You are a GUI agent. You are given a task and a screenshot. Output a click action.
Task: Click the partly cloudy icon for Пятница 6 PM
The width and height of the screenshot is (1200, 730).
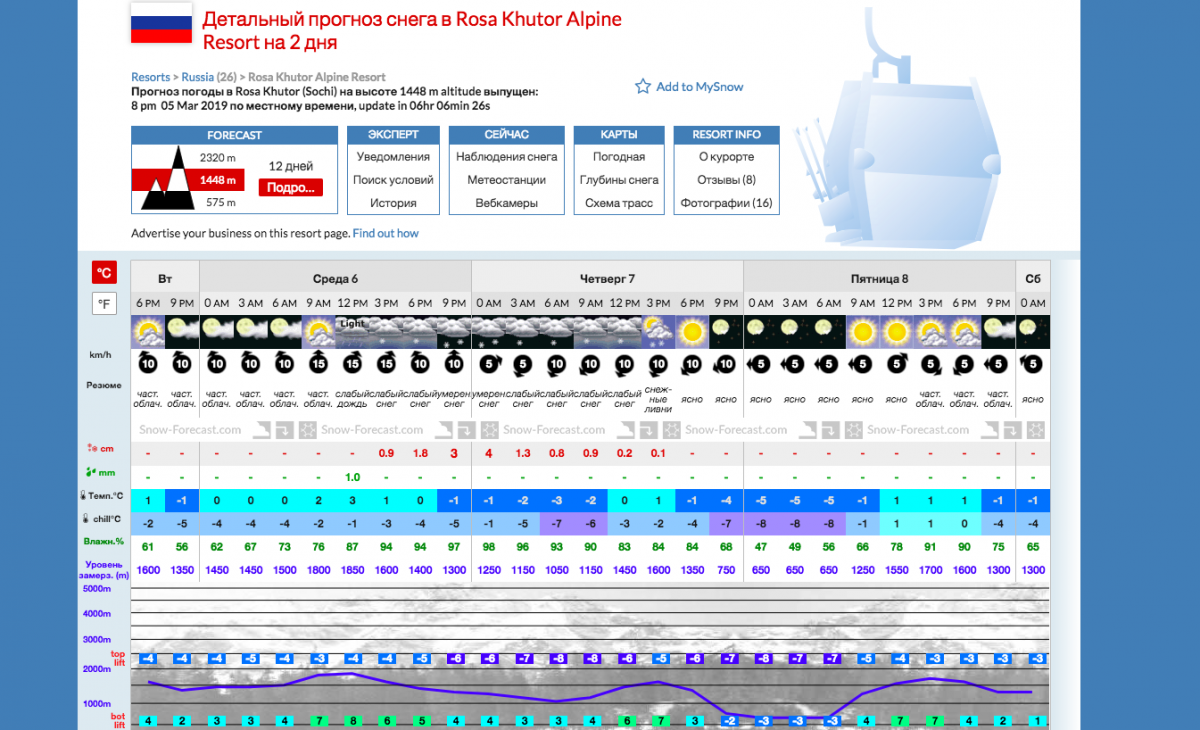(x=964, y=330)
